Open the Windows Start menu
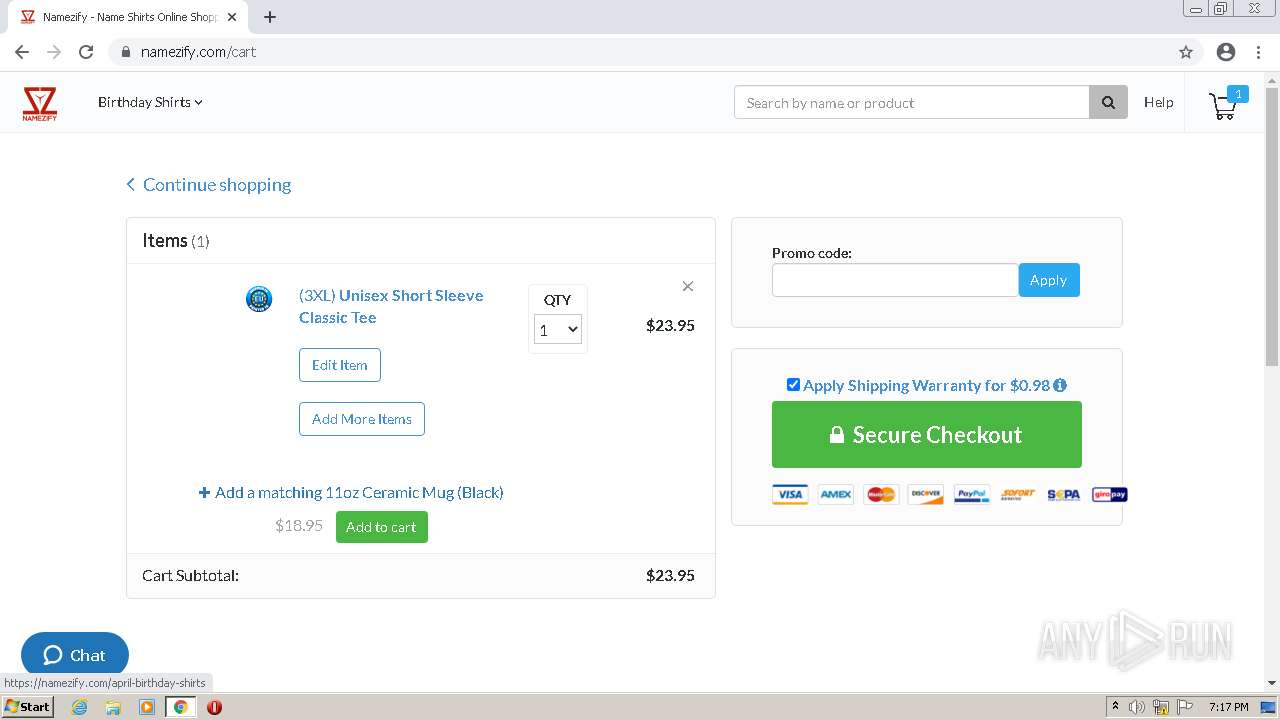Image resolution: width=1280 pixels, height=720 pixels. (x=27, y=707)
